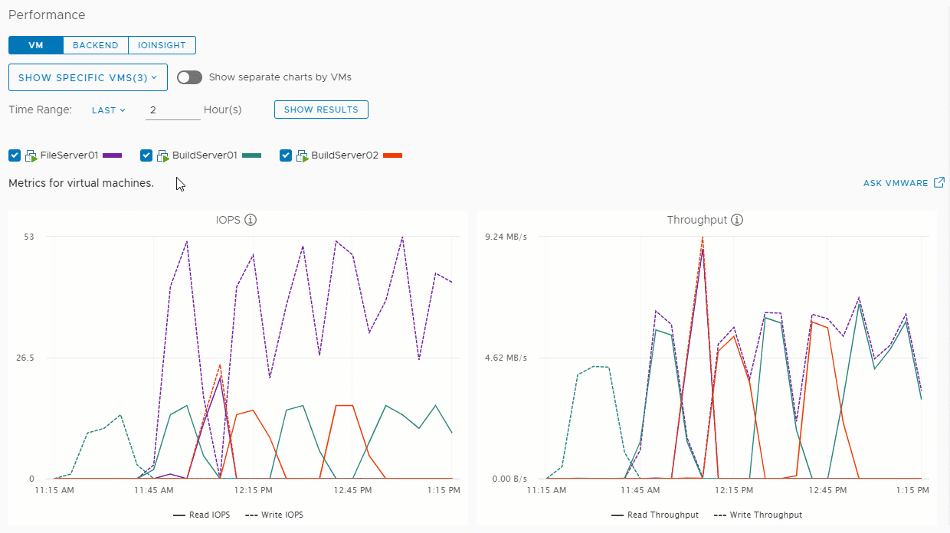Click the Show Results button
The image size is (950, 533).
click(x=321, y=110)
